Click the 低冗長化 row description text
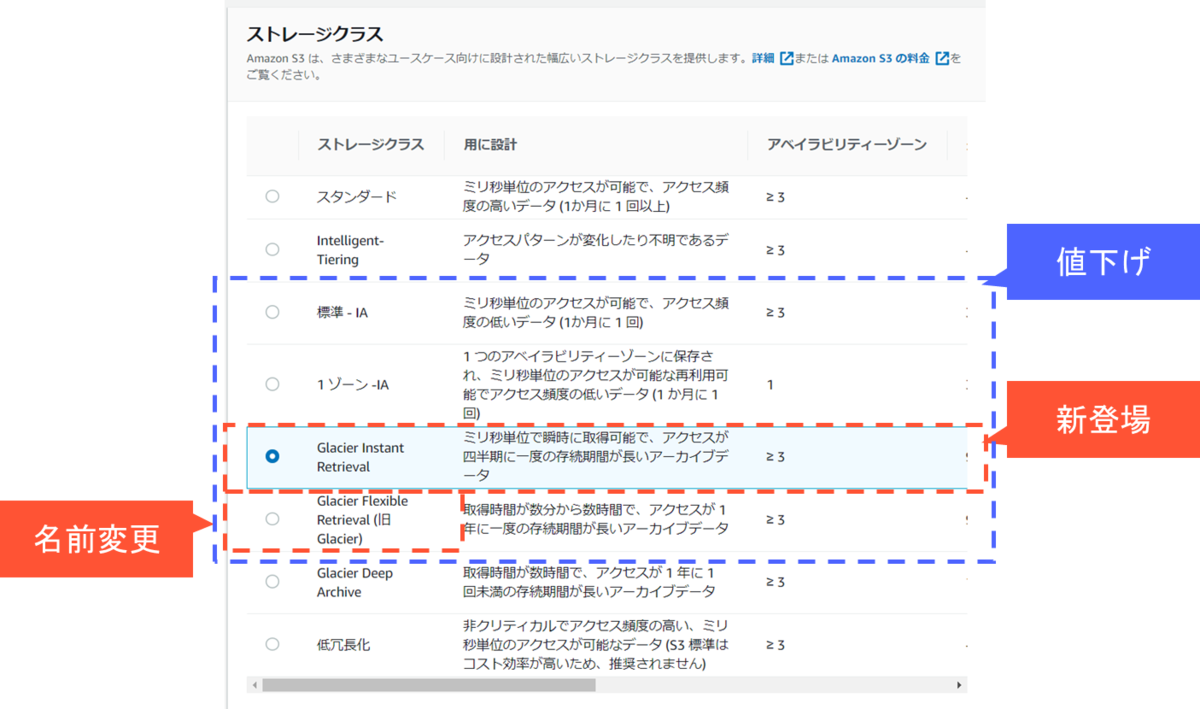 coord(597,645)
